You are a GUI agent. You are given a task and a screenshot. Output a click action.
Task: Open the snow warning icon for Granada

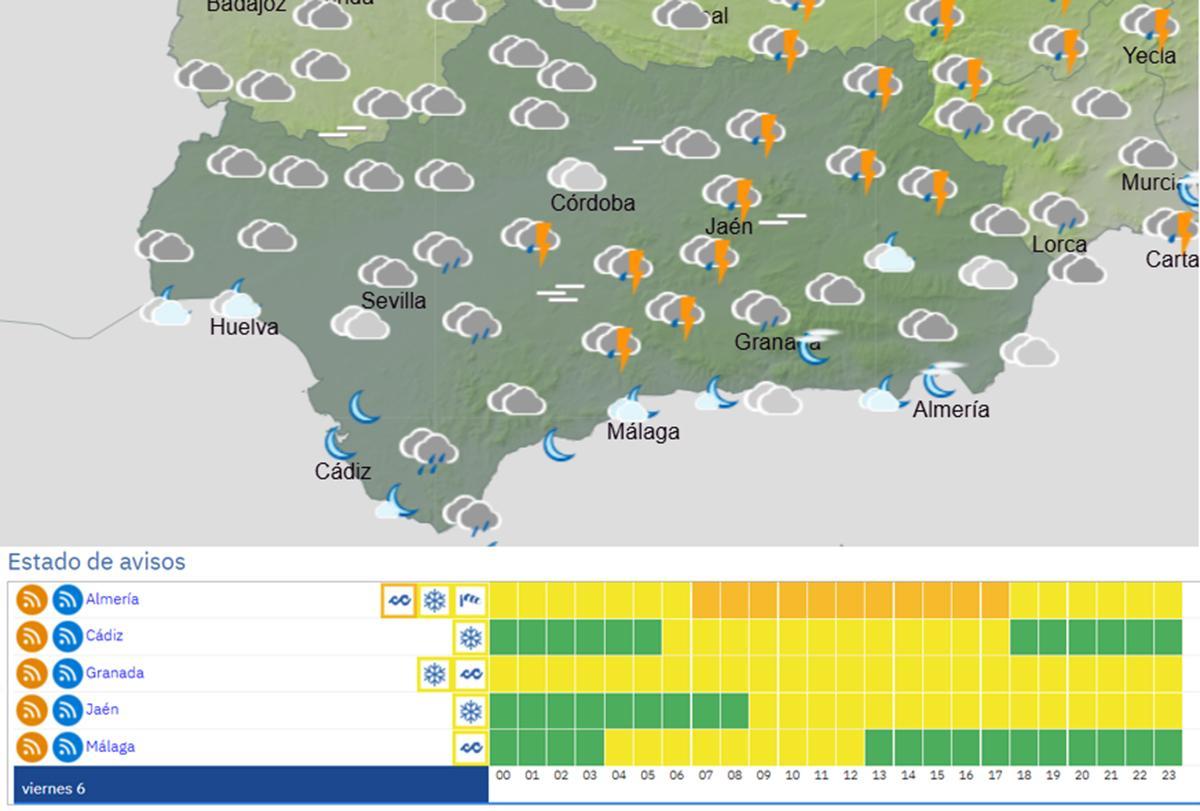coord(434,674)
